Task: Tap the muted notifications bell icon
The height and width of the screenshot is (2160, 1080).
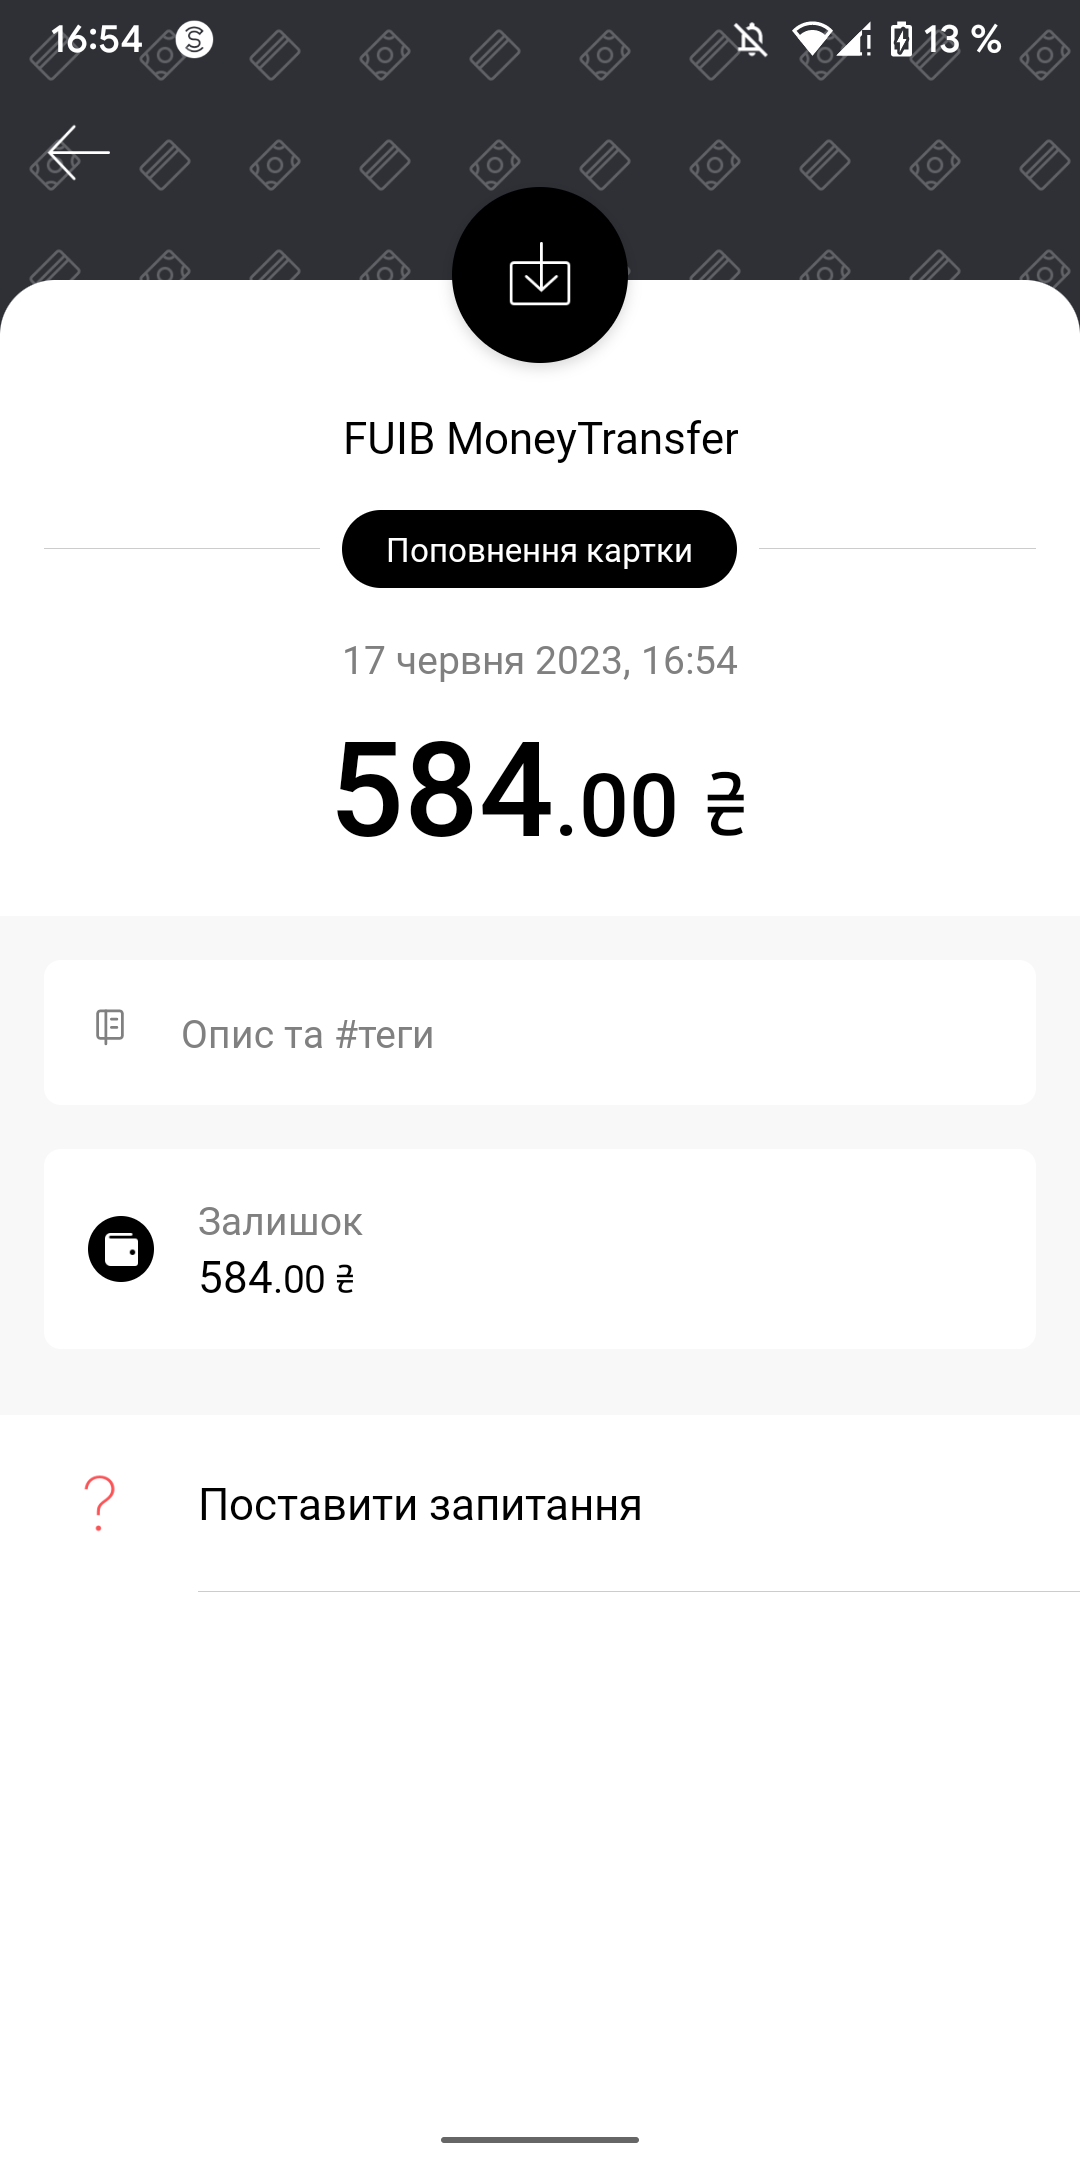Action: pos(751,40)
